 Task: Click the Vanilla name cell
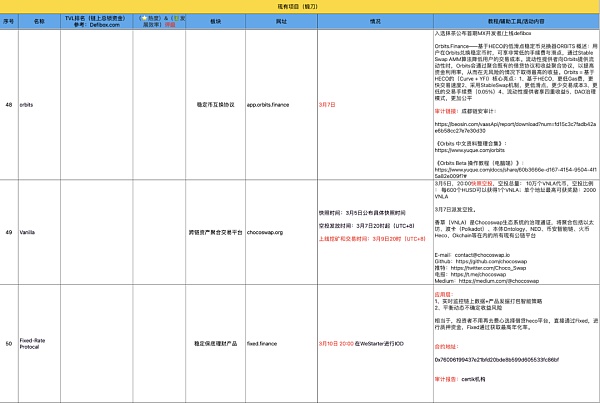click(40, 232)
